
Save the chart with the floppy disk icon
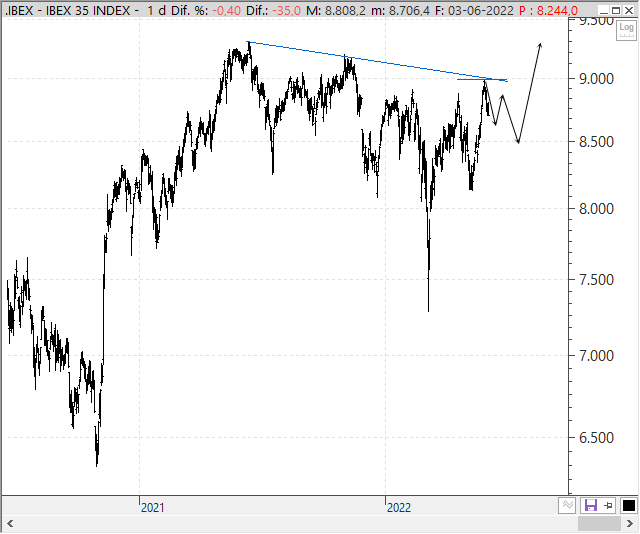click(x=591, y=505)
